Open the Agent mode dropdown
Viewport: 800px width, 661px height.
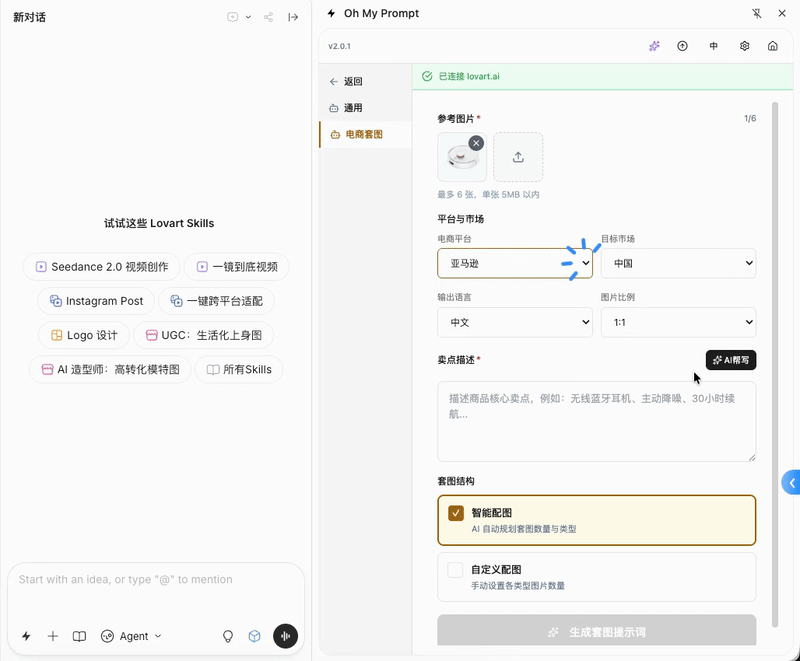coord(131,636)
